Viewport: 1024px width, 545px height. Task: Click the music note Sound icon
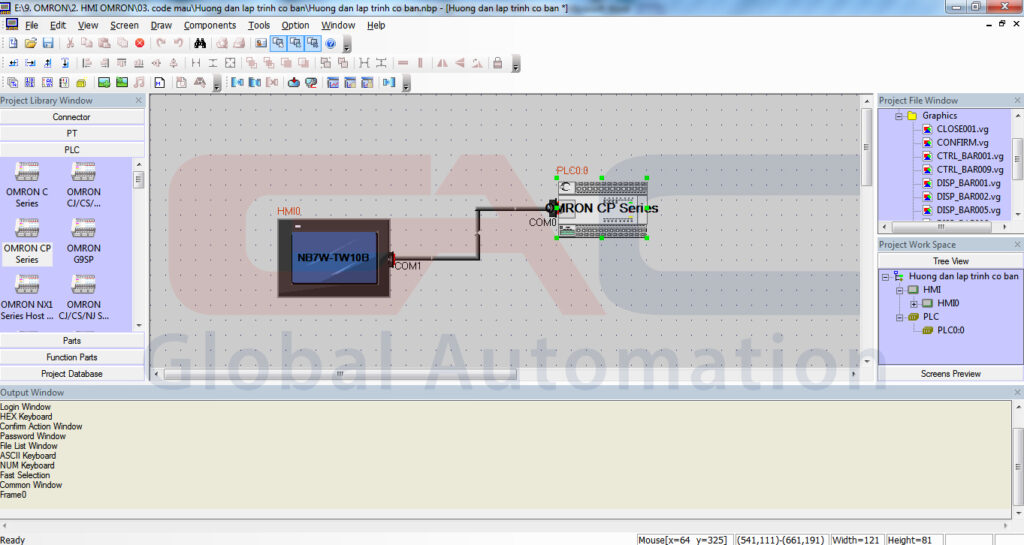point(139,82)
